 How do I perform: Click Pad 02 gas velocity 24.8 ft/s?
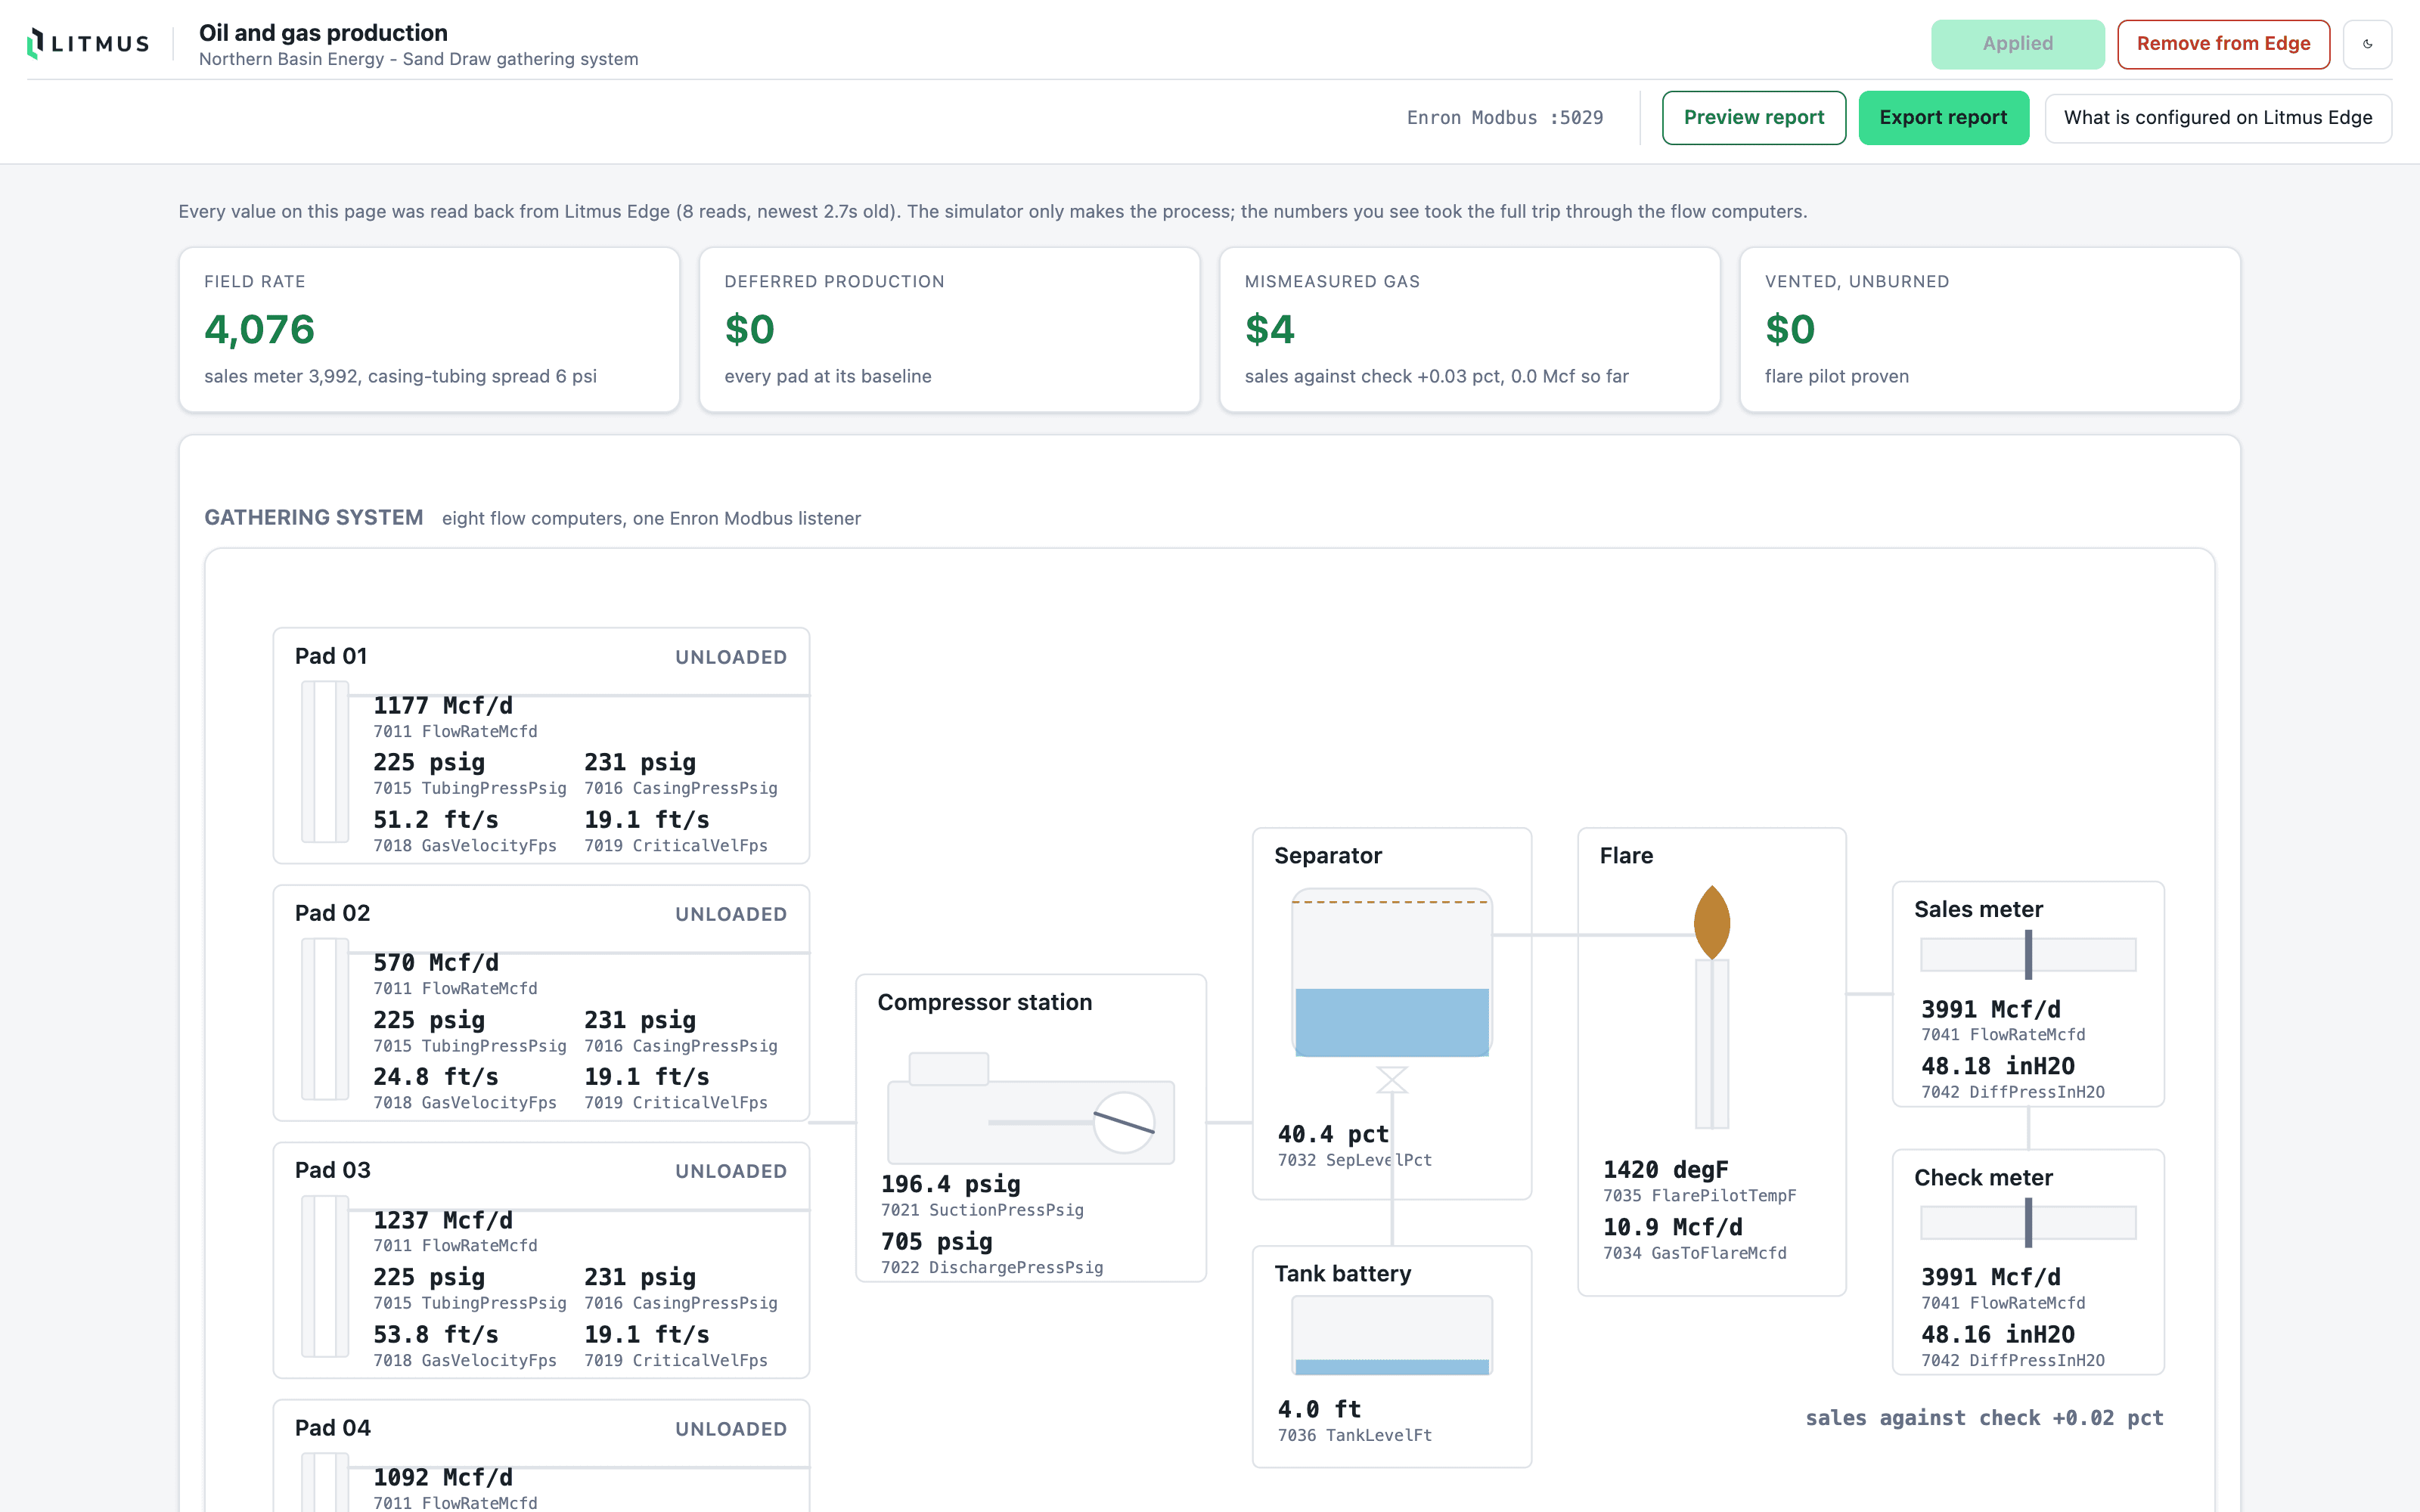(x=435, y=1077)
